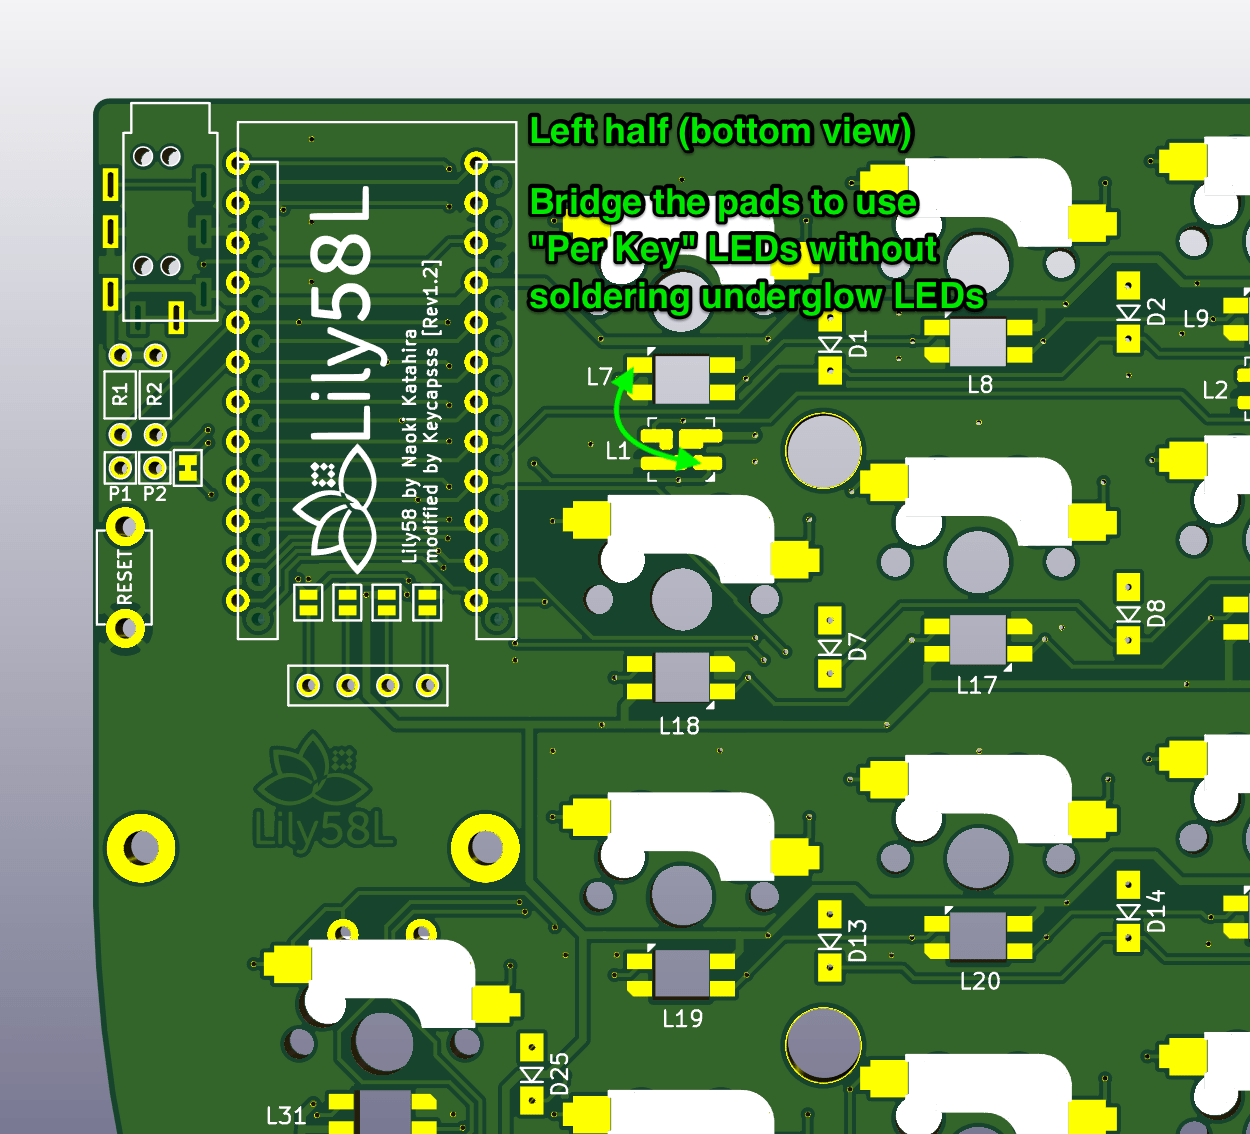Select the "Bridge the pads to use" line

coord(723,202)
